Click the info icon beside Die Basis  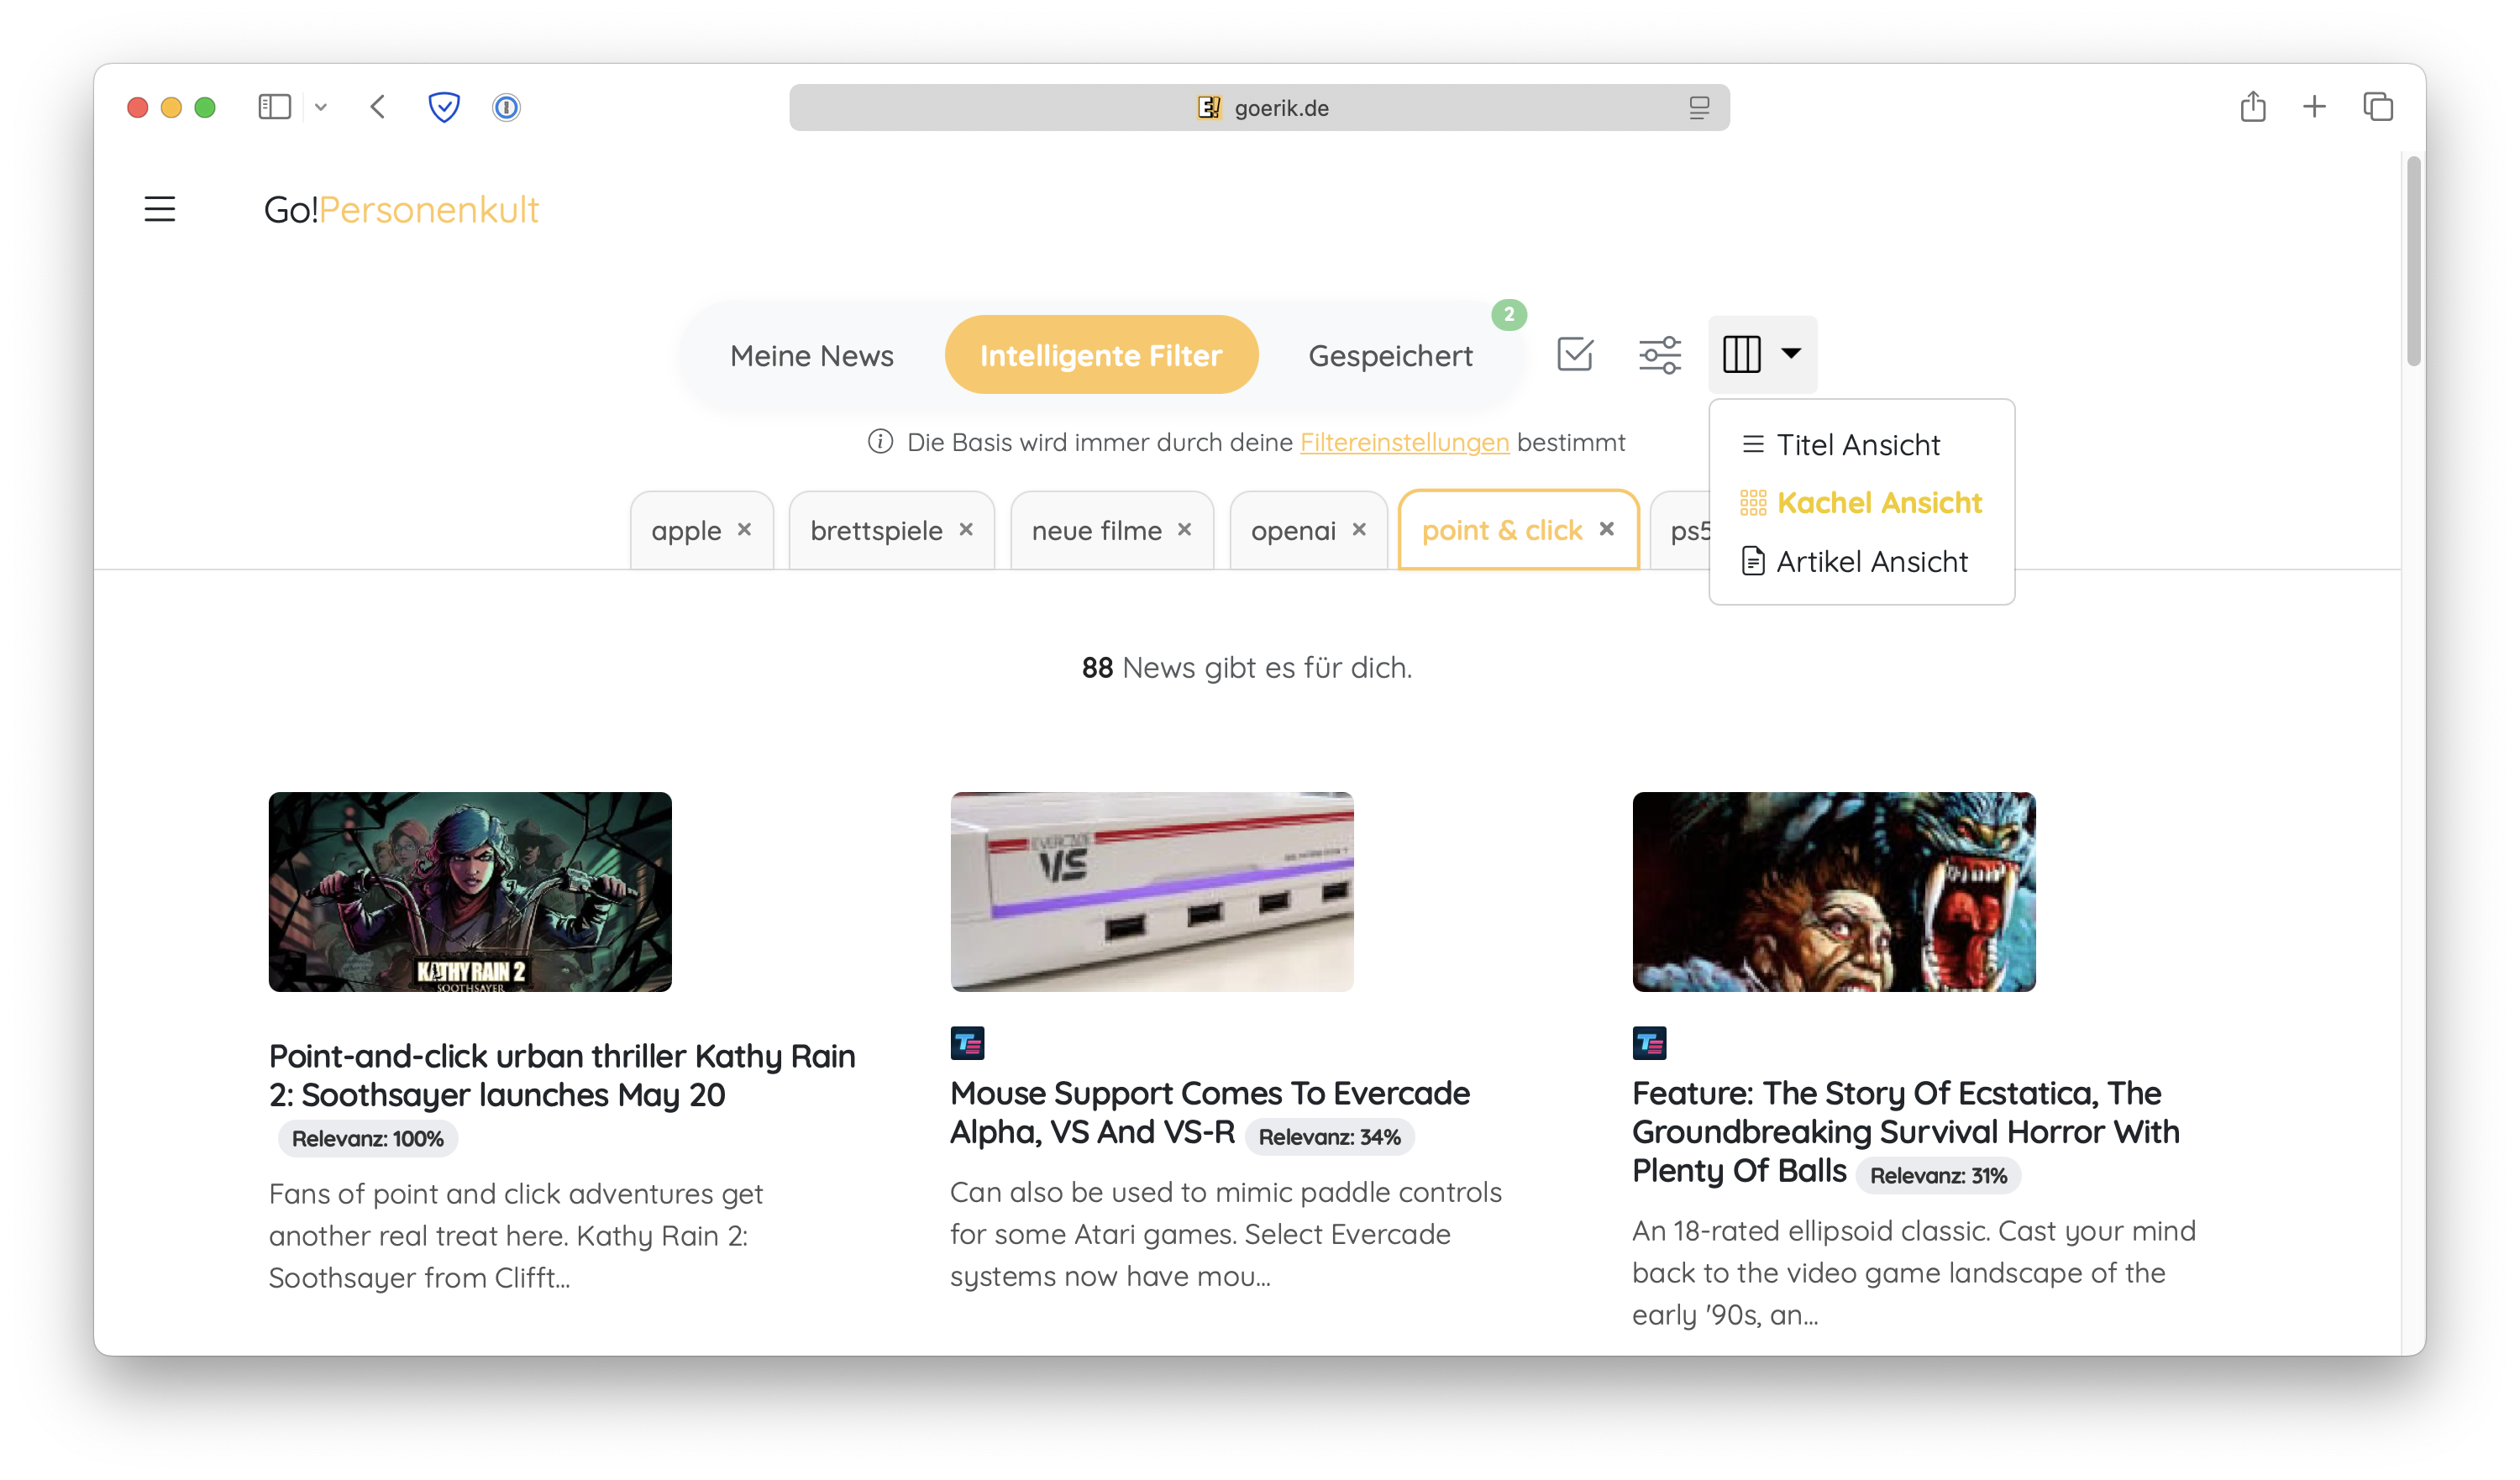tap(880, 441)
